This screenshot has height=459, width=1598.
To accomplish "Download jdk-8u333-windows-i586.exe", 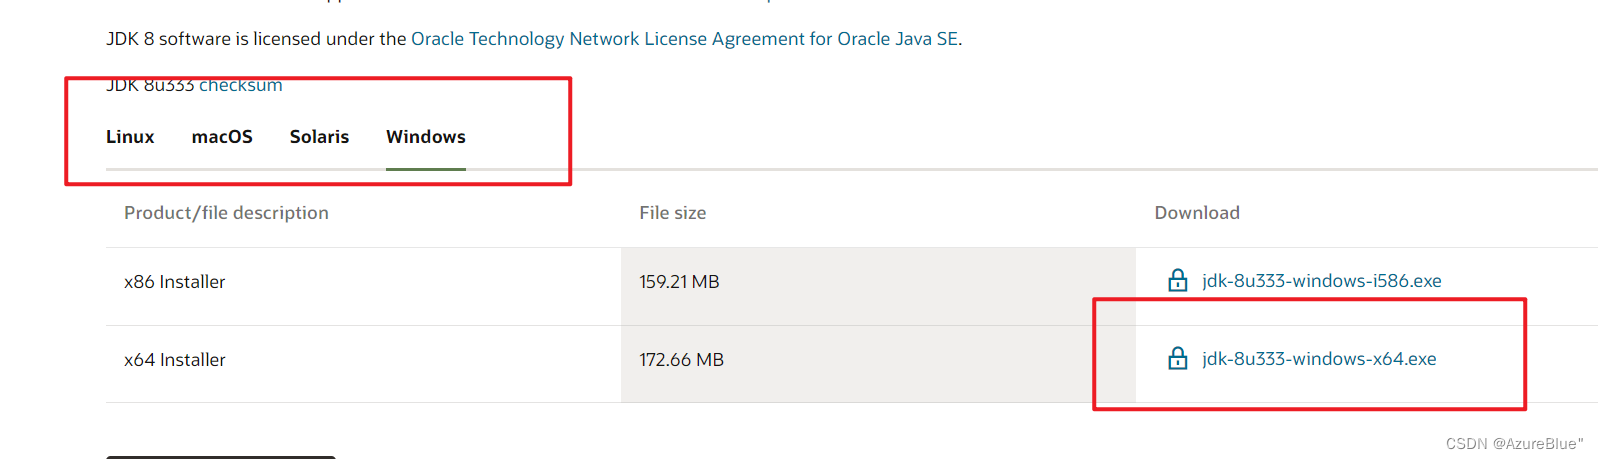I will point(1321,281).
